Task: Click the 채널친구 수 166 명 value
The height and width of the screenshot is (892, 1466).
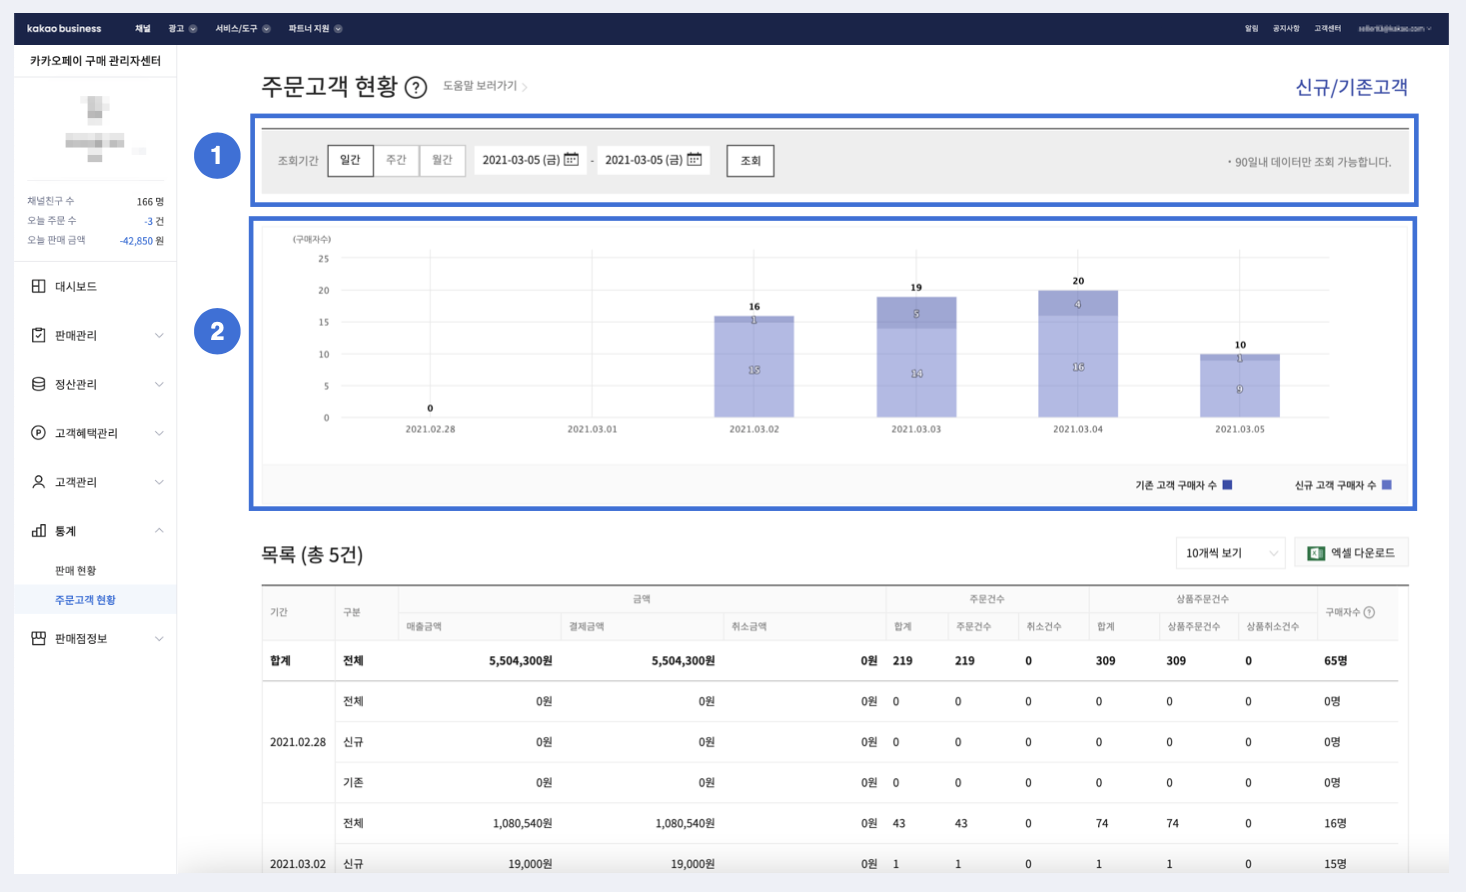Action: [x=150, y=202]
